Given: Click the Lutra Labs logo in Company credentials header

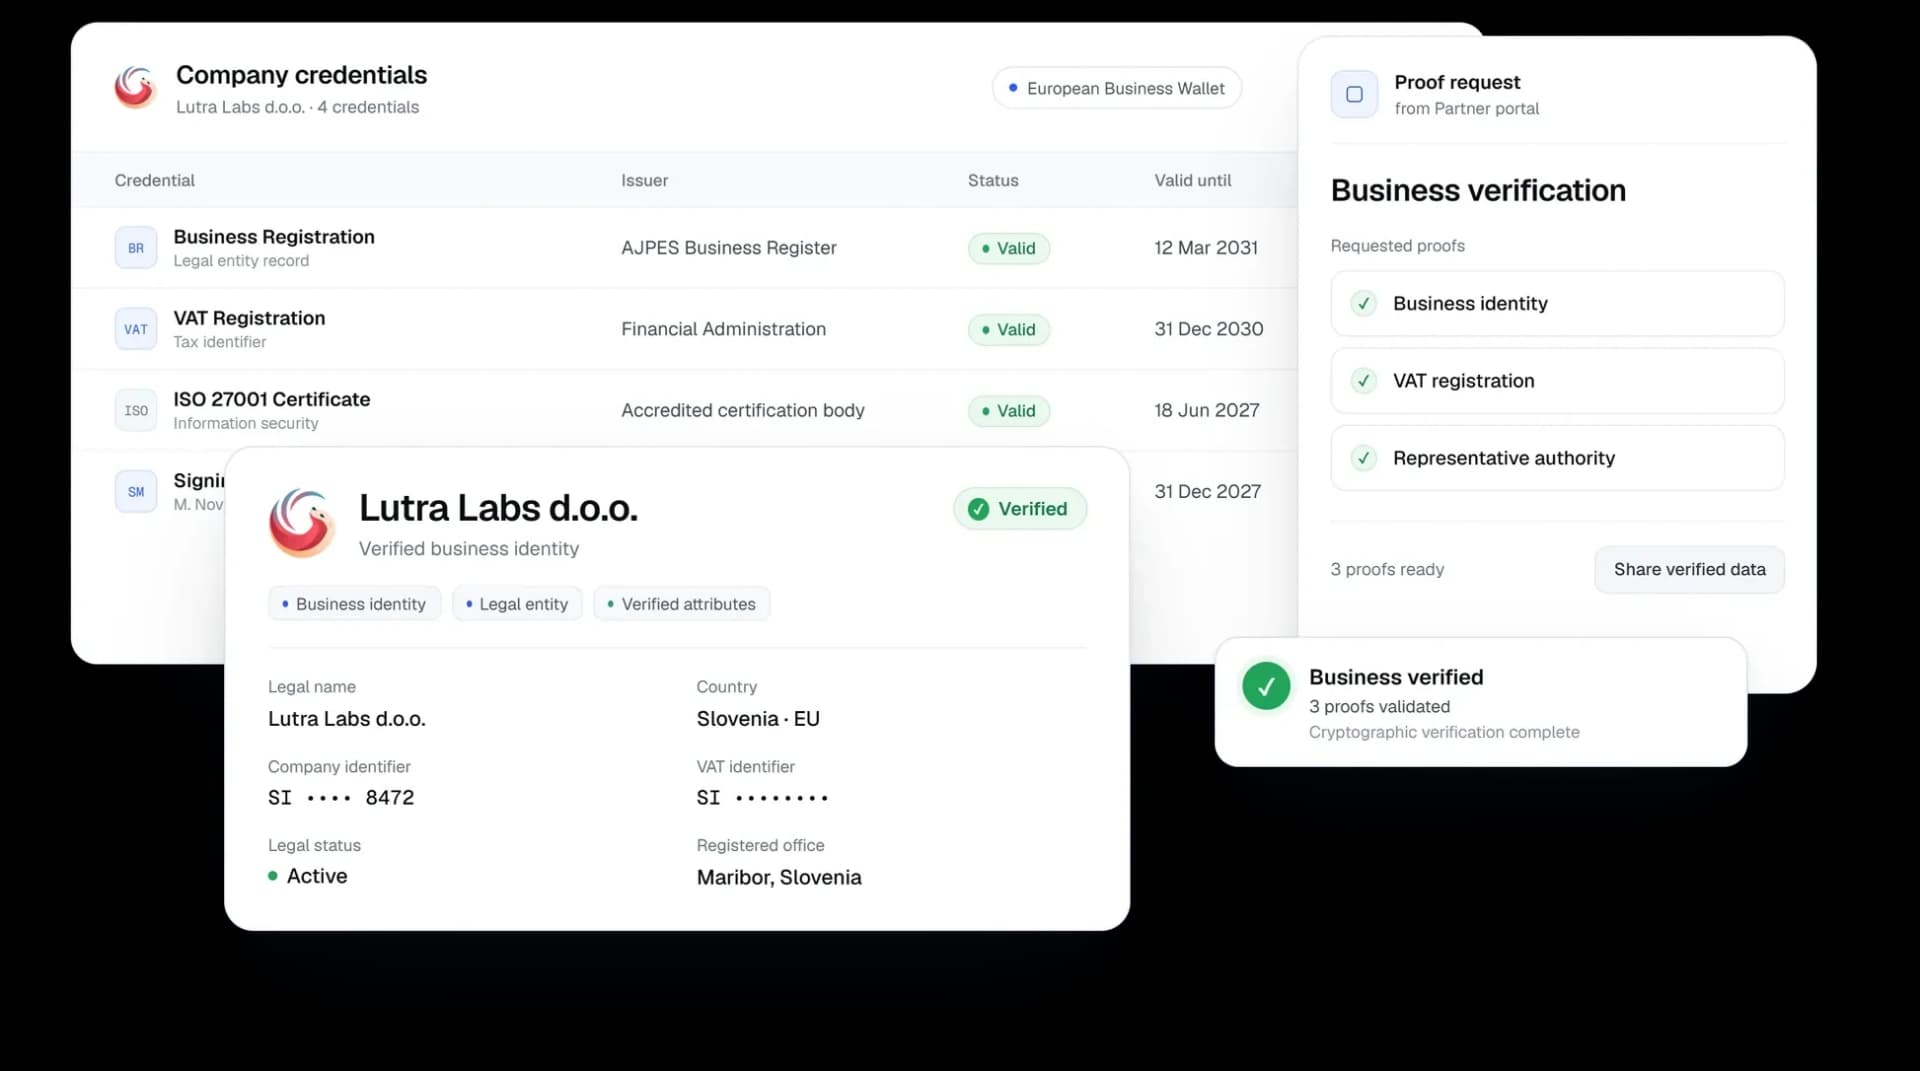Looking at the screenshot, I should click(x=135, y=88).
